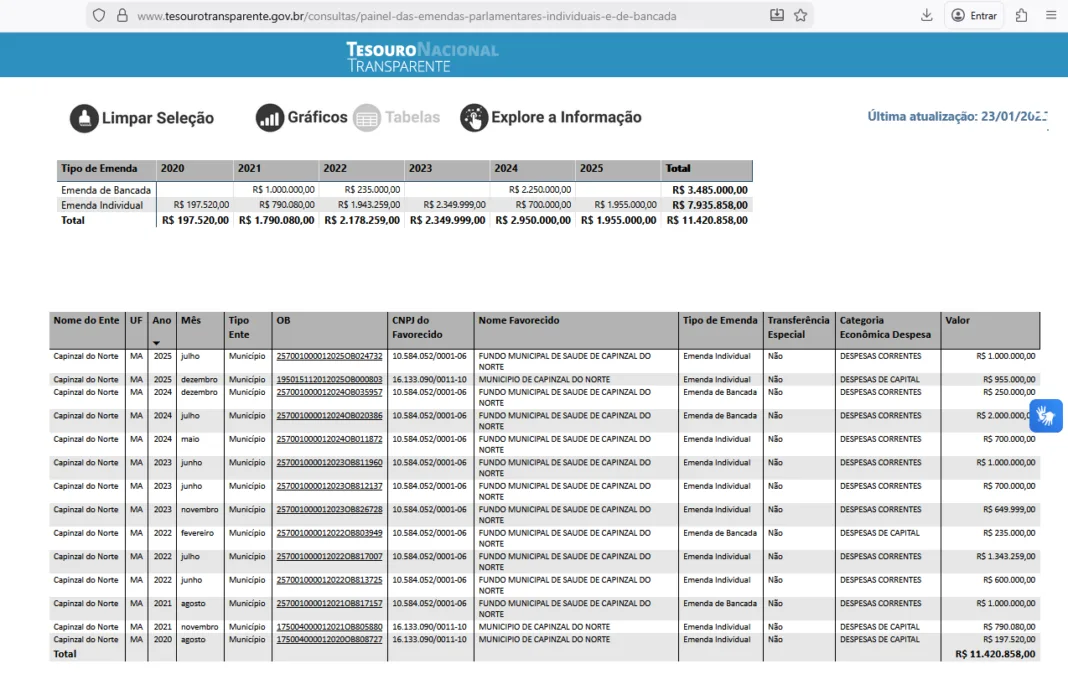The height and width of the screenshot is (690, 1068).
Task: Toggle the bookmark star in the address bar
Action: [799, 15]
